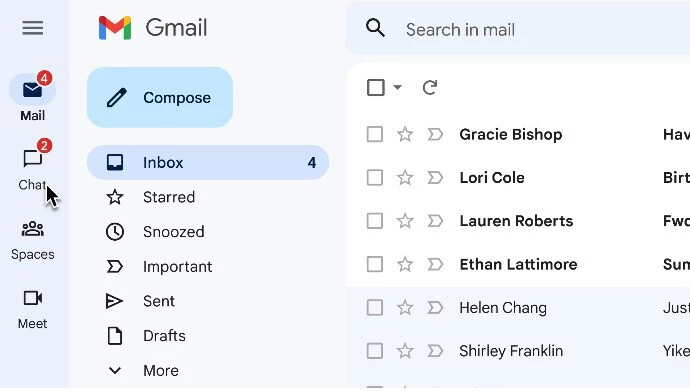Click the refresh icon above the mail list
The image size is (690, 391).
tap(430, 88)
